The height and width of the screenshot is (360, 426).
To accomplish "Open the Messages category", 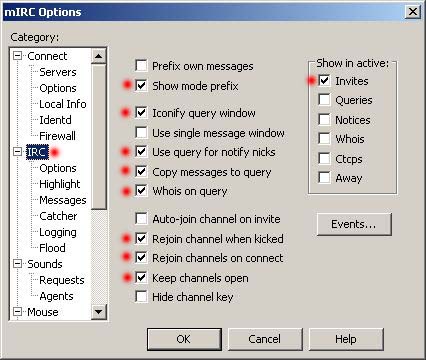I will (63, 200).
